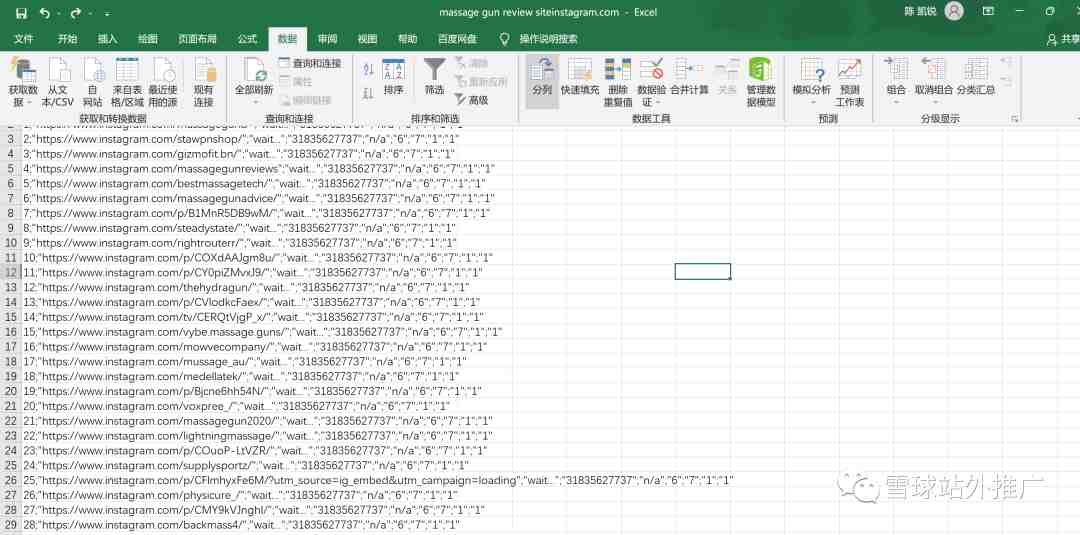
Task: Click the 自网站 (From Web) icon
Action: pos(93,83)
